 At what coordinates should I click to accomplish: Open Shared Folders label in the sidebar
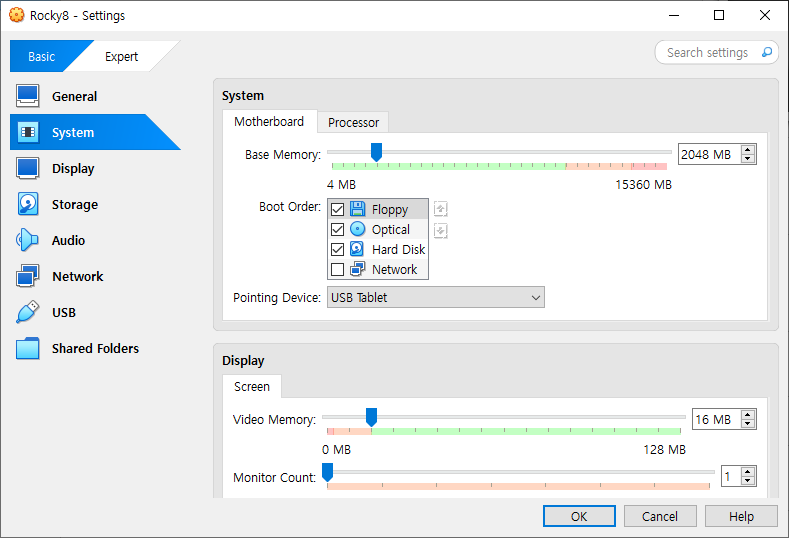(95, 348)
